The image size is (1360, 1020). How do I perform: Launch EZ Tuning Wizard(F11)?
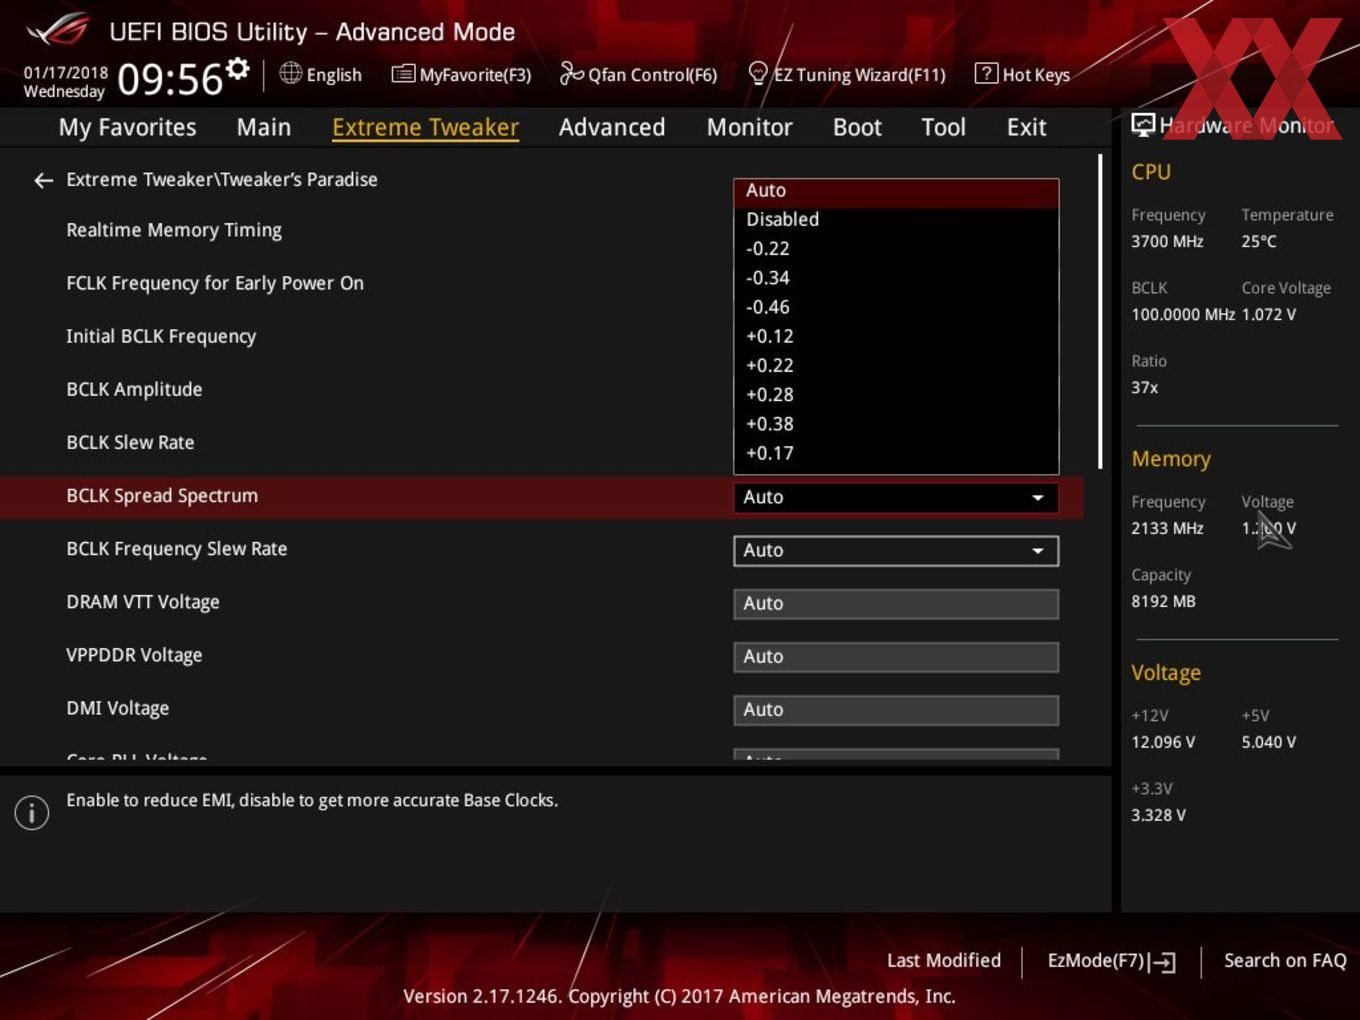tap(846, 74)
